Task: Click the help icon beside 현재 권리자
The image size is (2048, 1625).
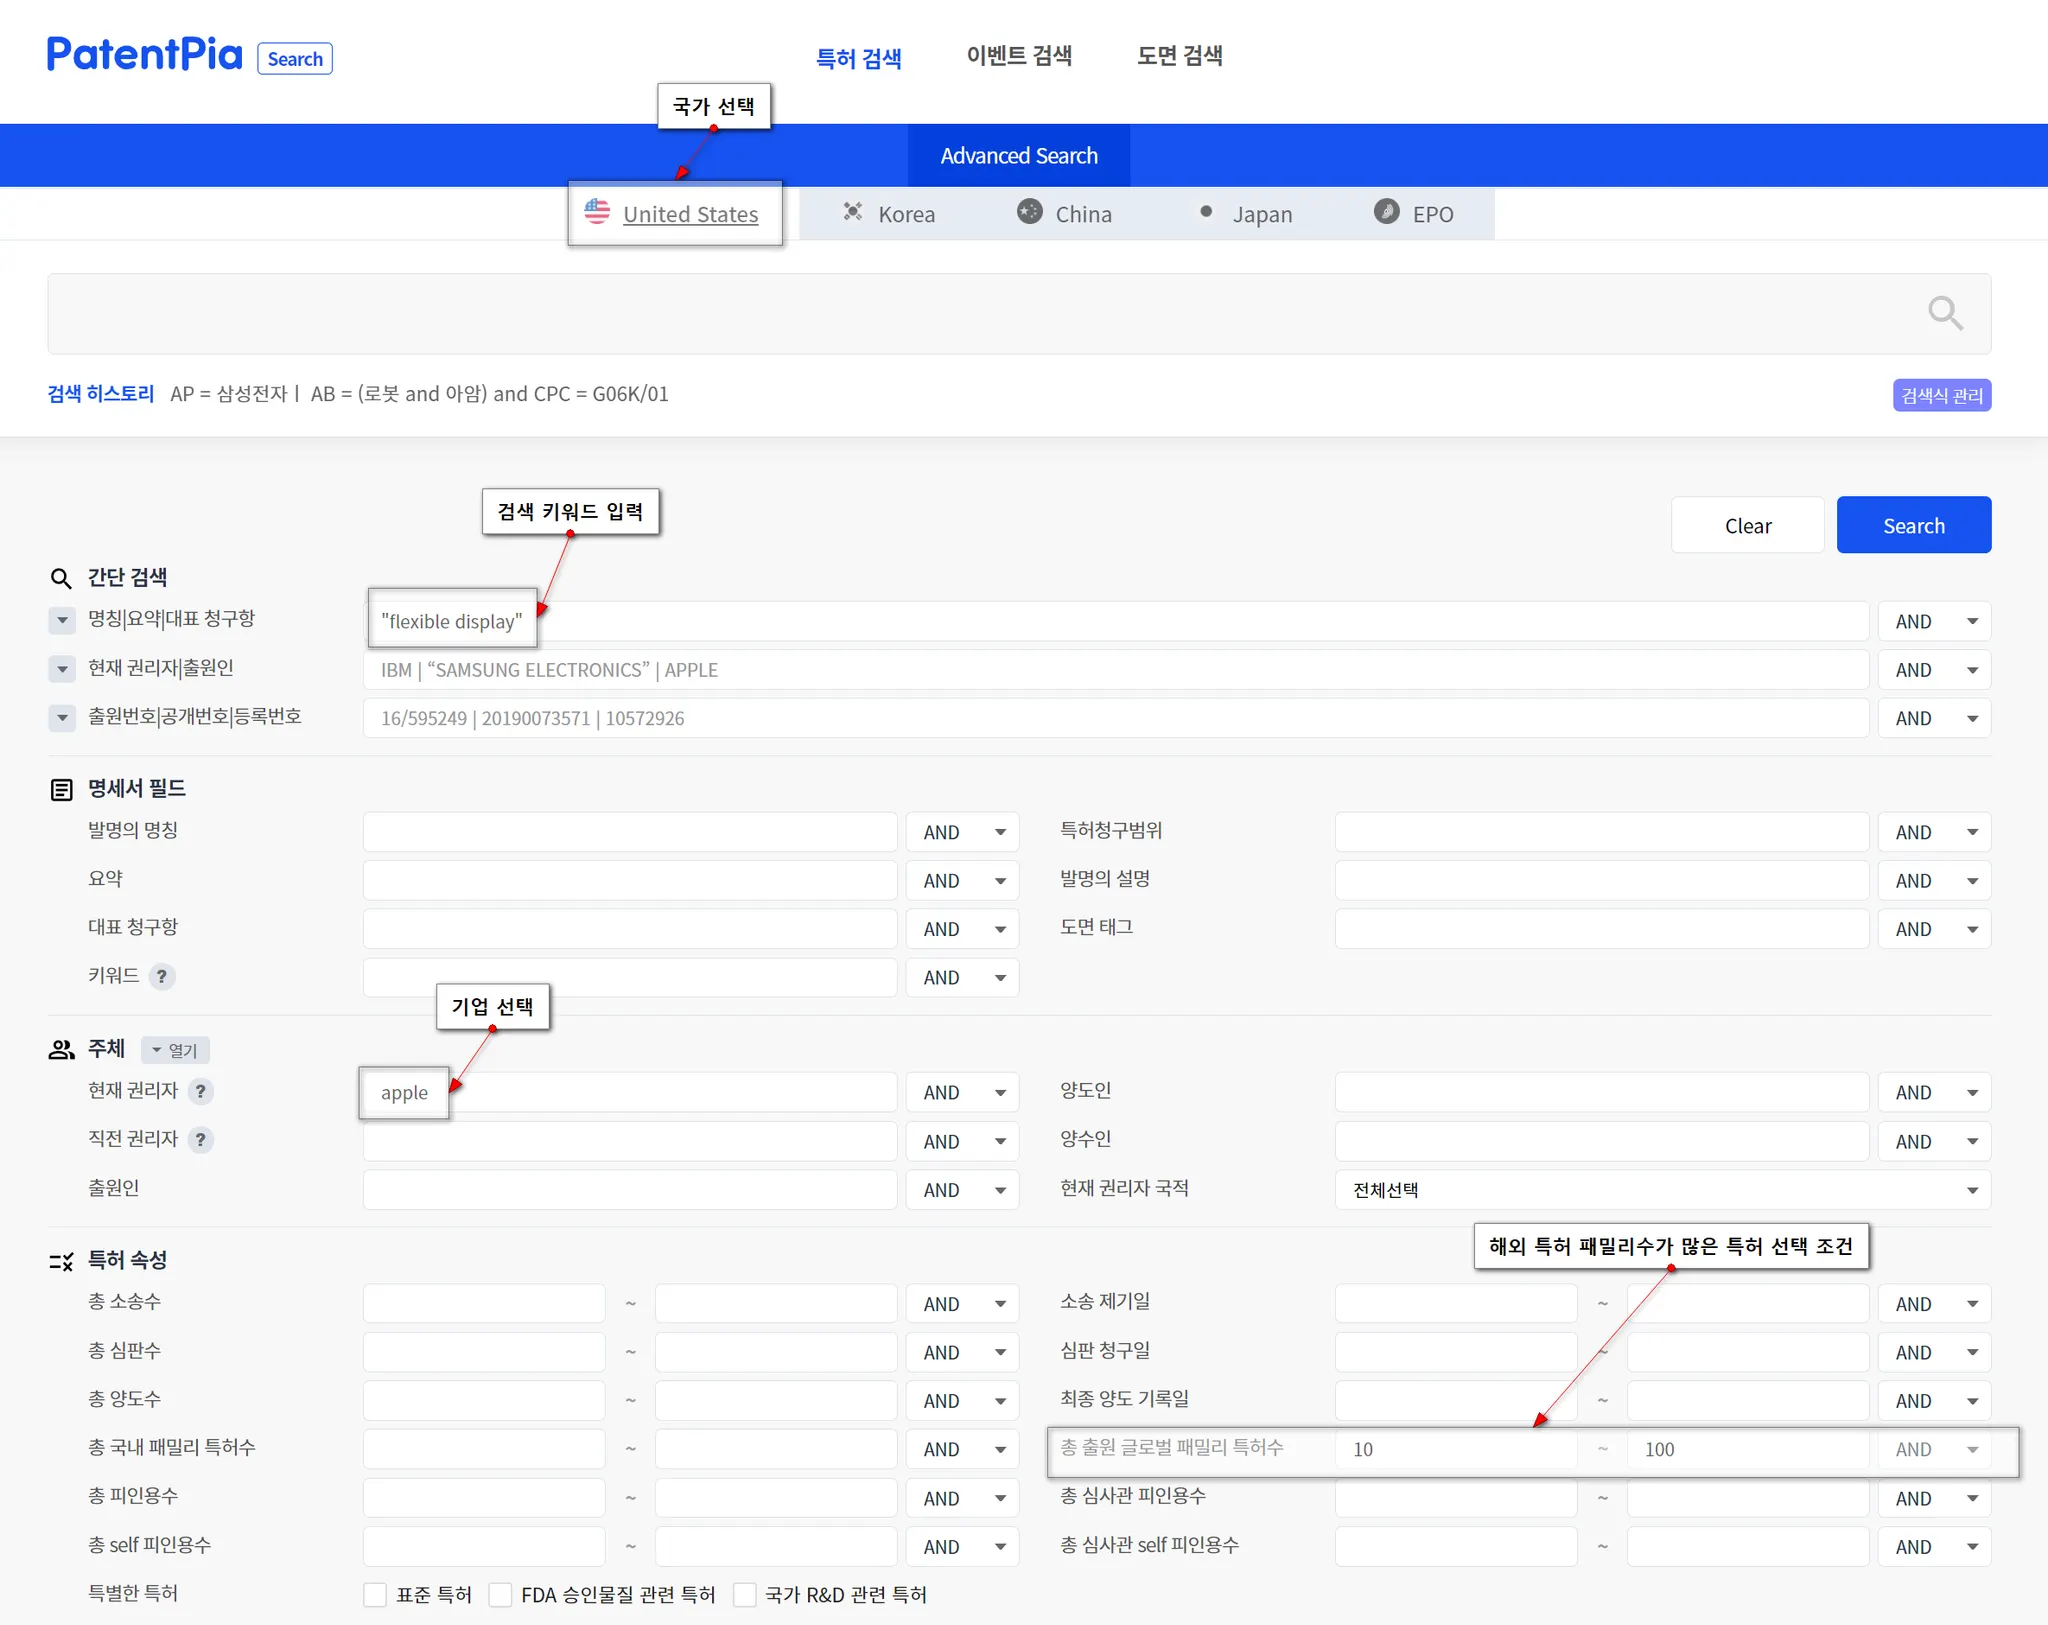Action: click(201, 1091)
